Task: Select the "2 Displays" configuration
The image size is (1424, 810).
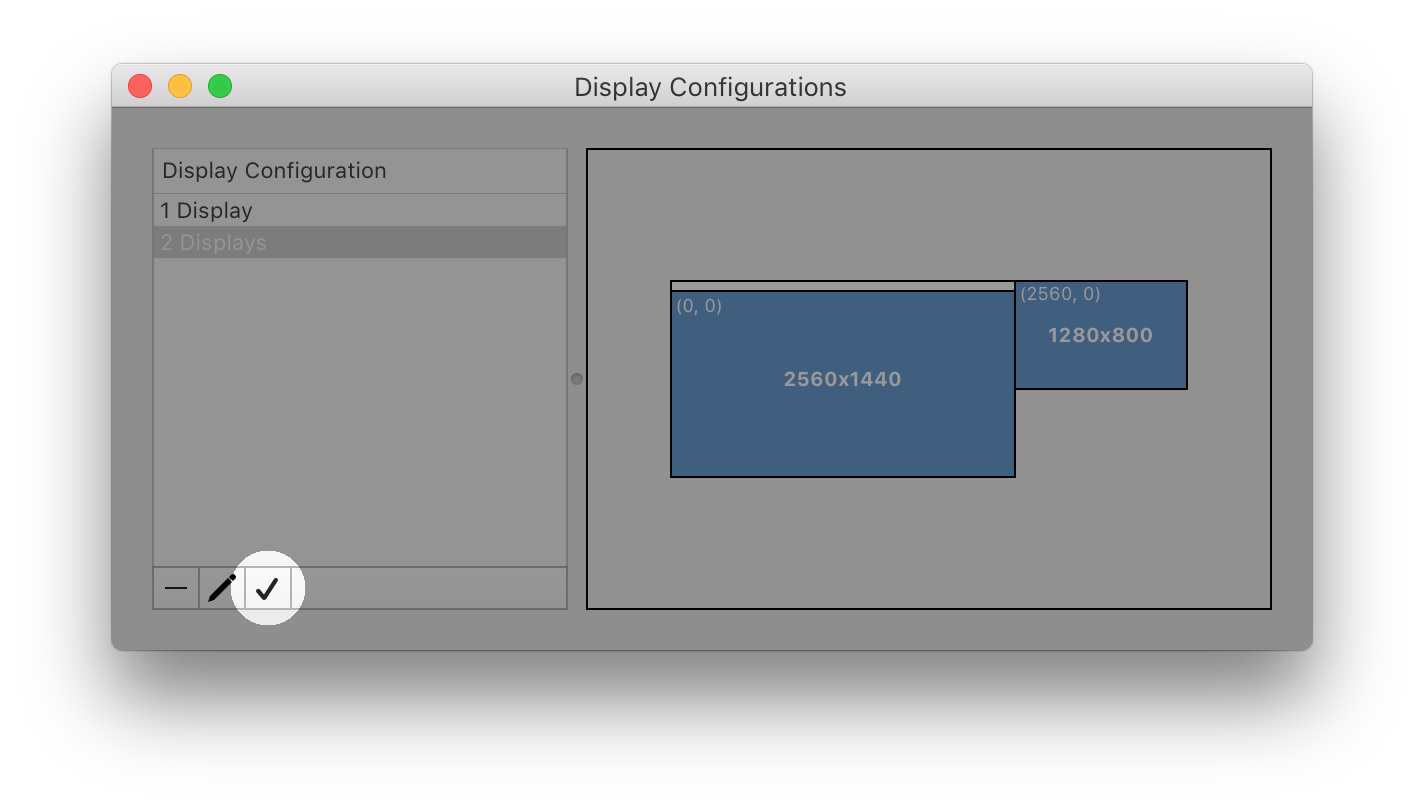Action: 360,242
